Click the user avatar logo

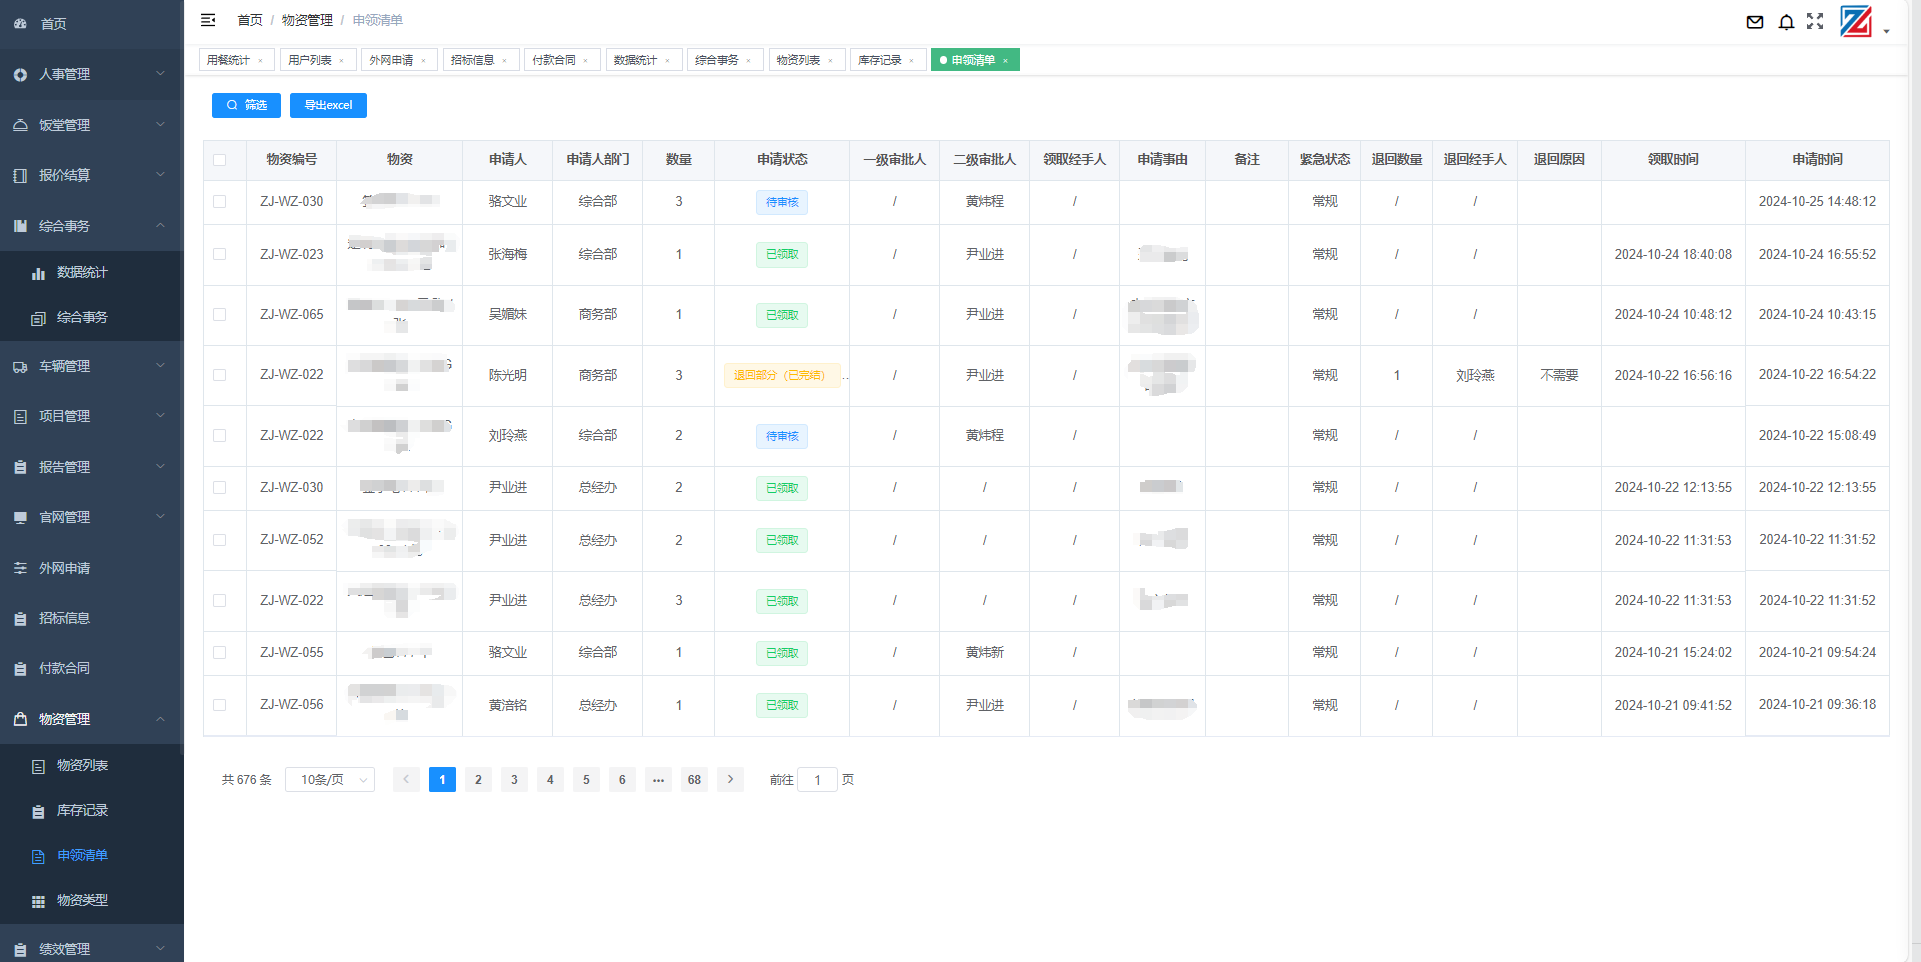(x=1856, y=22)
